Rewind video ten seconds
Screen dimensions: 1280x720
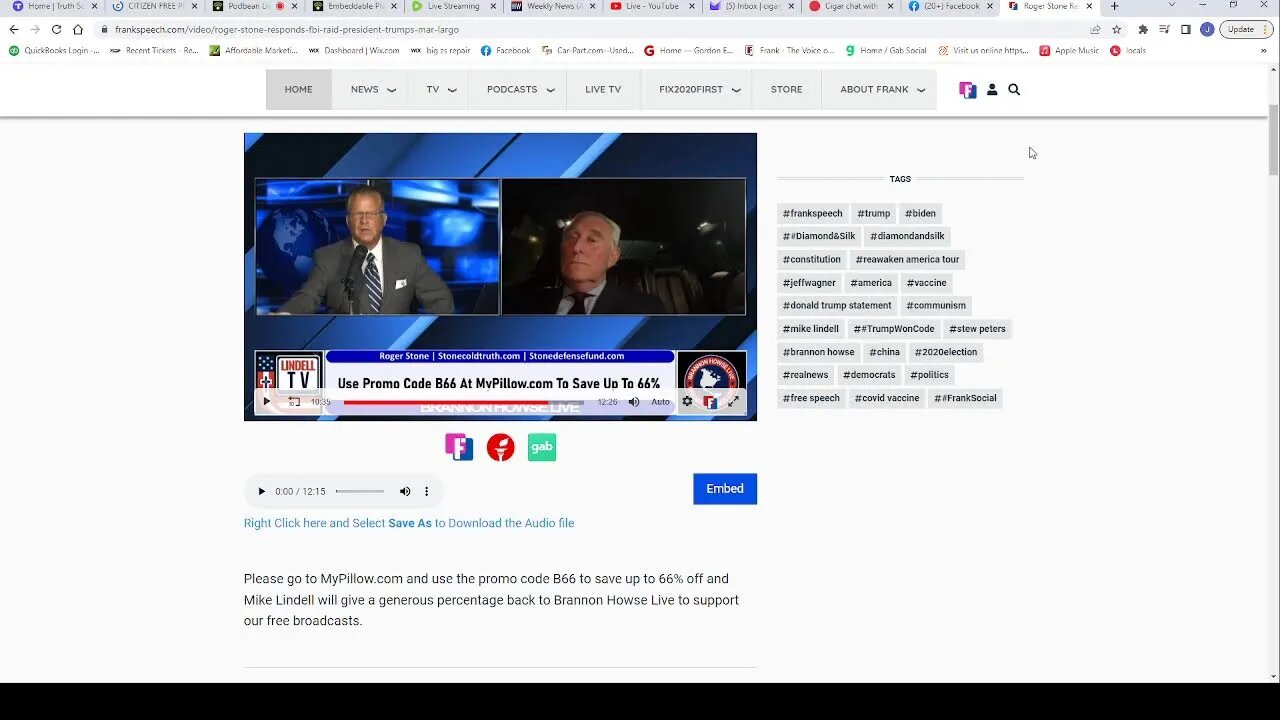pos(294,402)
